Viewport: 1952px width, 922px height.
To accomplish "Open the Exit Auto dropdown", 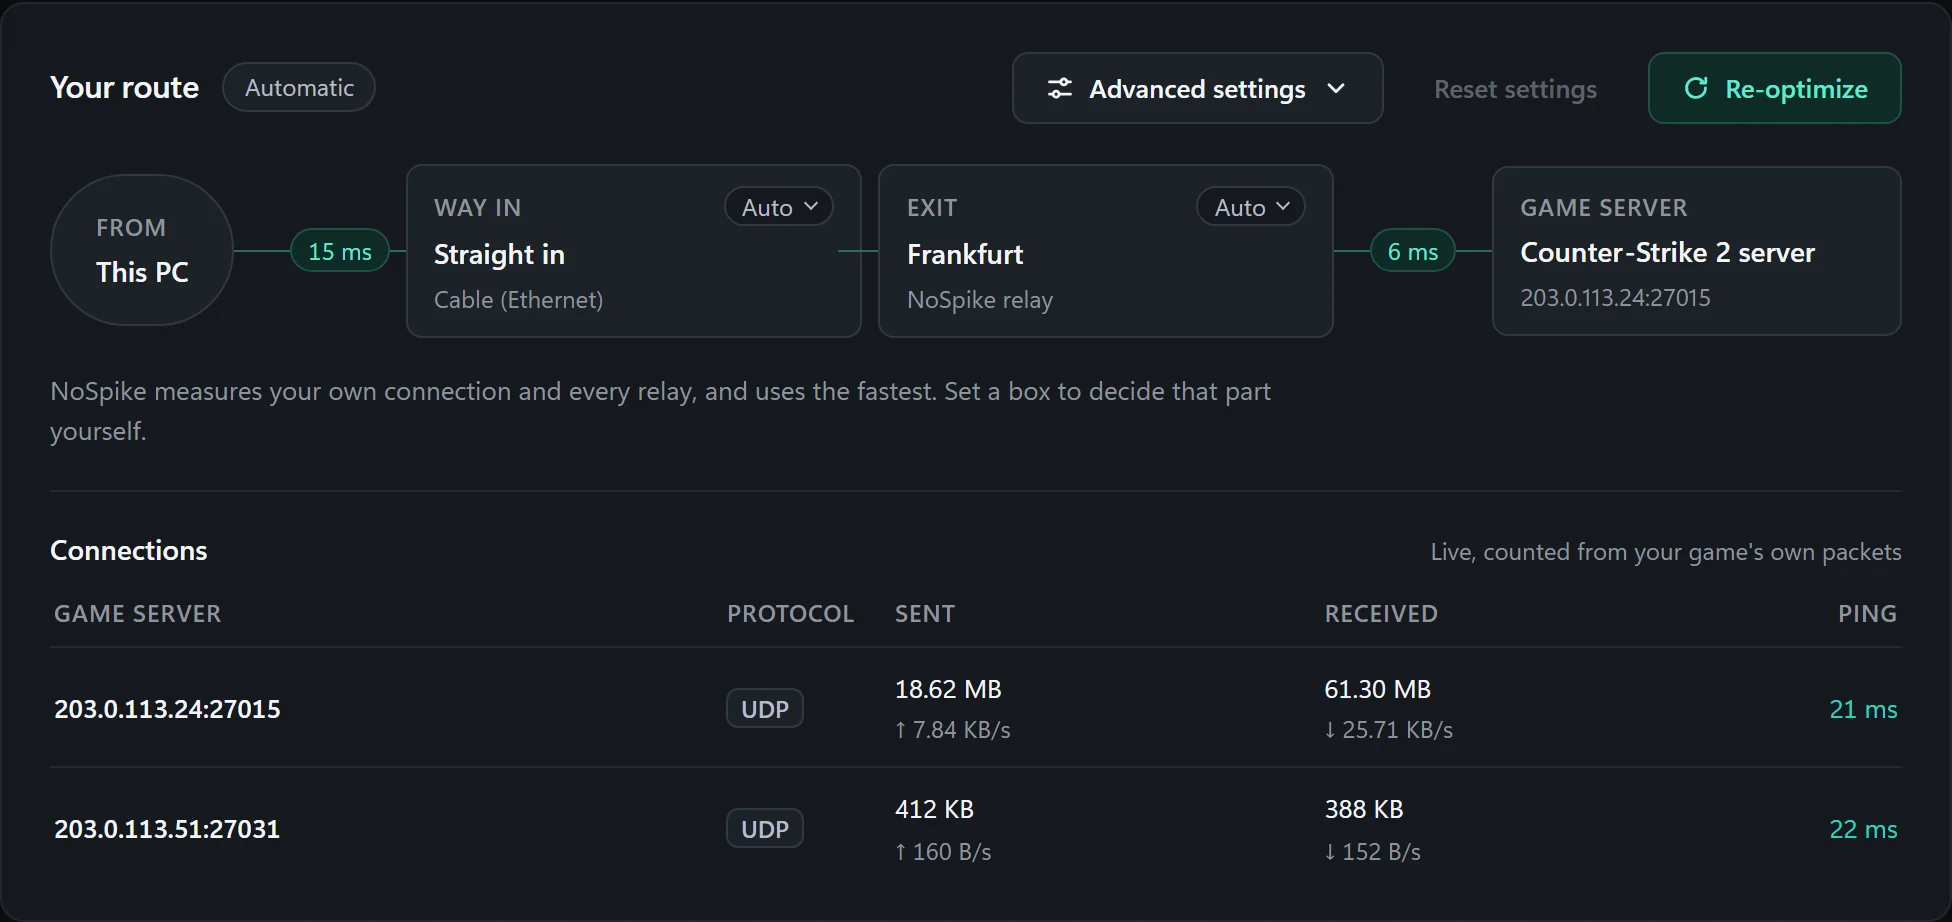I will click(x=1251, y=207).
